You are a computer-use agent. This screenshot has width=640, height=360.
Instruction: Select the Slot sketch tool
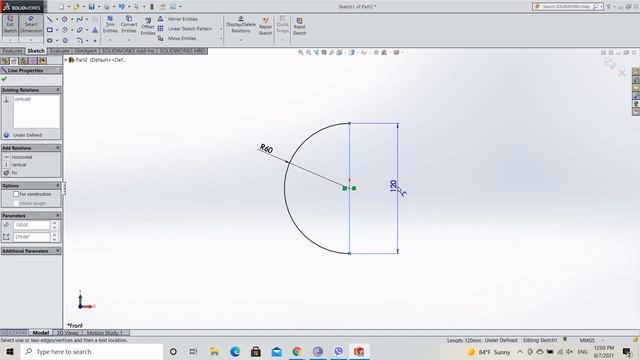[50, 40]
